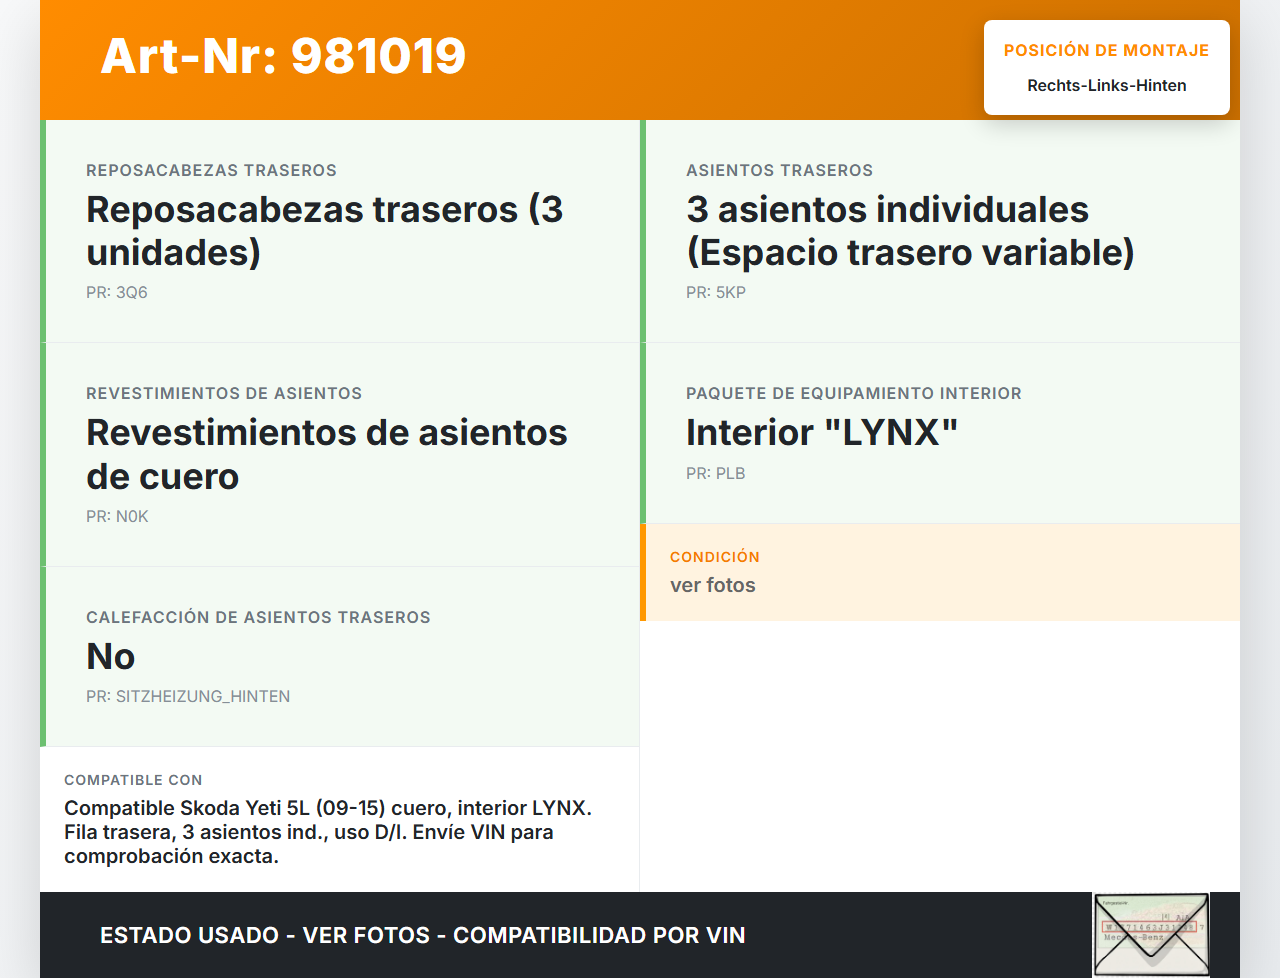Click PR code 3Q6
The image size is (1280, 978).
pyautogui.click(x=117, y=293)
